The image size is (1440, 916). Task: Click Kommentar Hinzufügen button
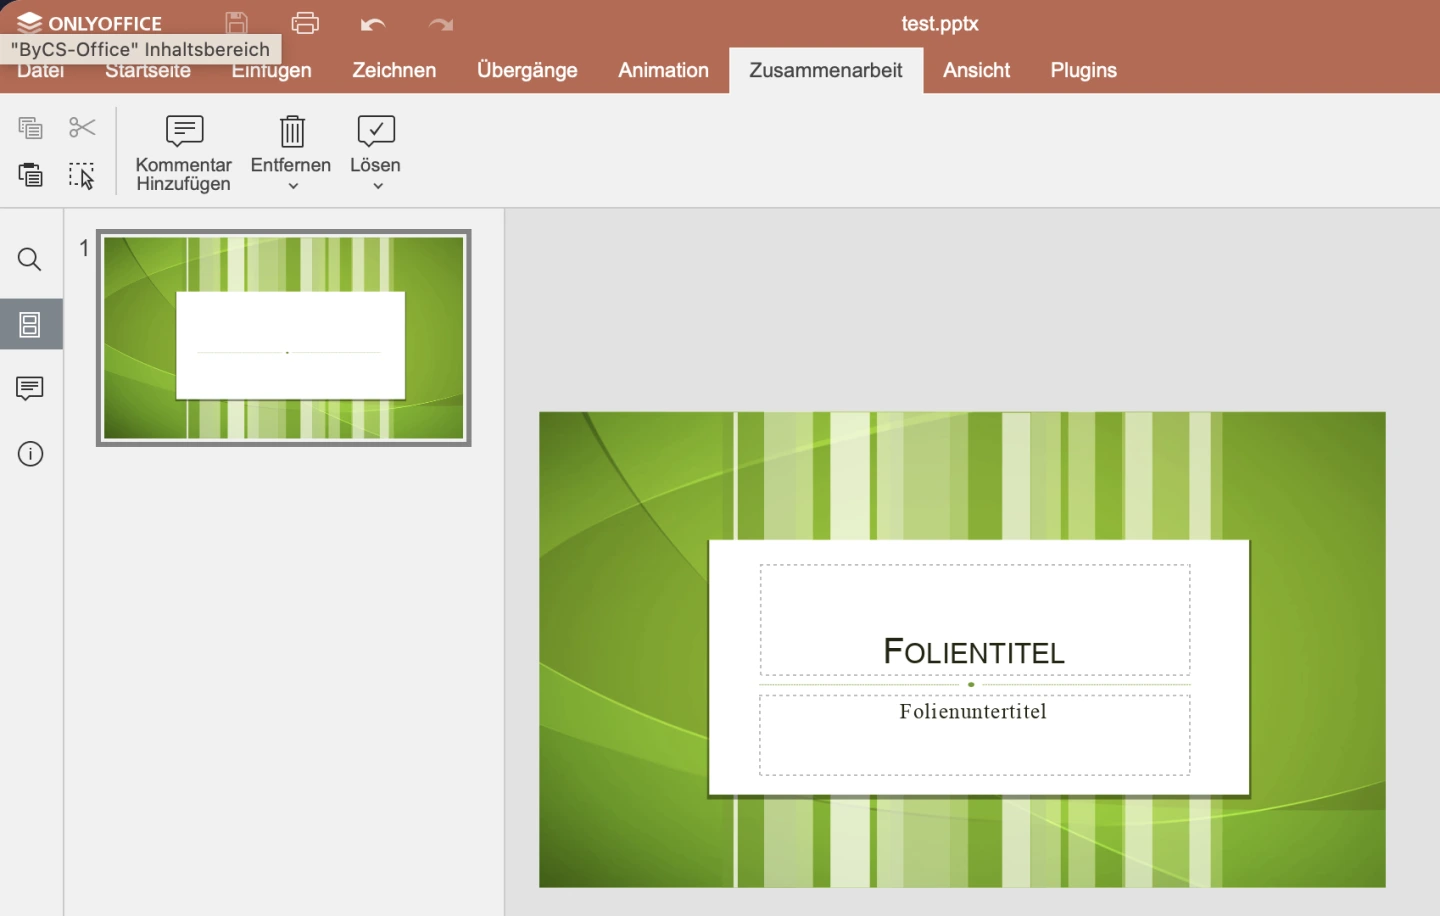184,152
